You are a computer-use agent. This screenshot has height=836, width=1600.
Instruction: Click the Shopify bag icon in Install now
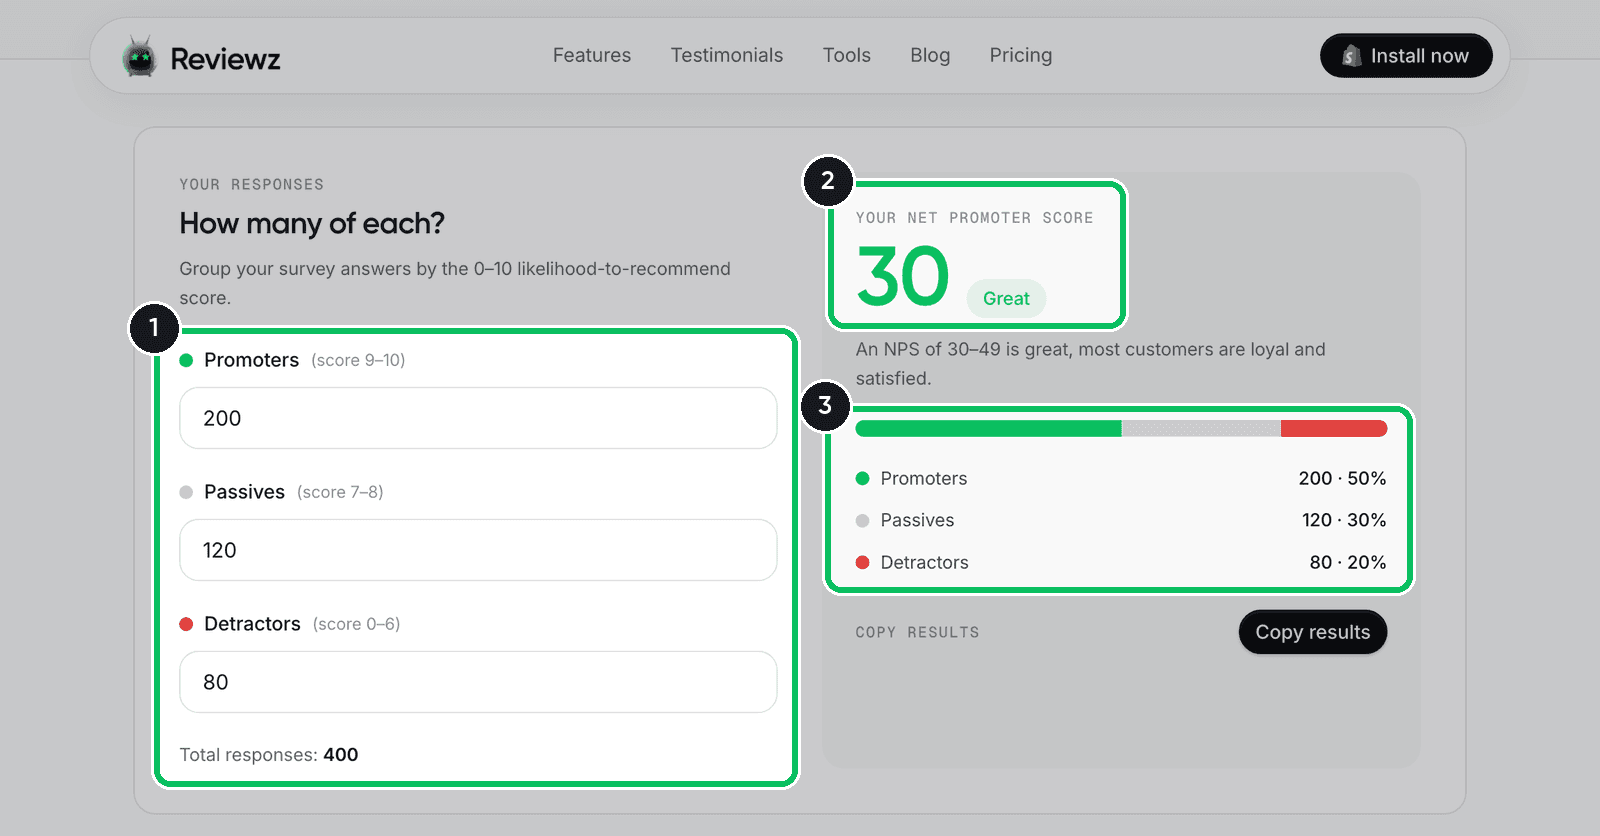(1351, 56)
